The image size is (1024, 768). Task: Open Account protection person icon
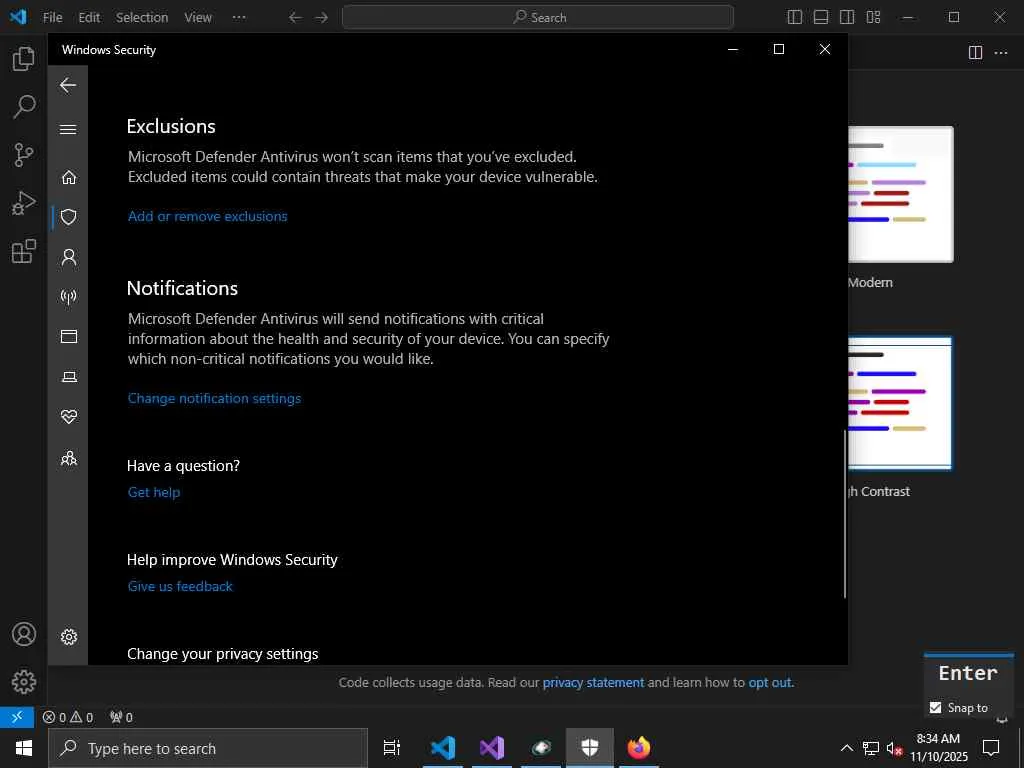tap(69, 257)
